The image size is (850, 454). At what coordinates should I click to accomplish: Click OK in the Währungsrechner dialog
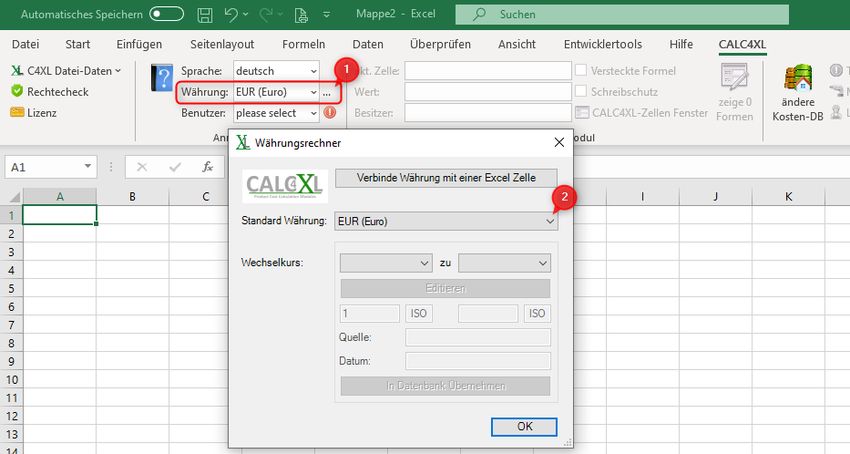point(524,426)
